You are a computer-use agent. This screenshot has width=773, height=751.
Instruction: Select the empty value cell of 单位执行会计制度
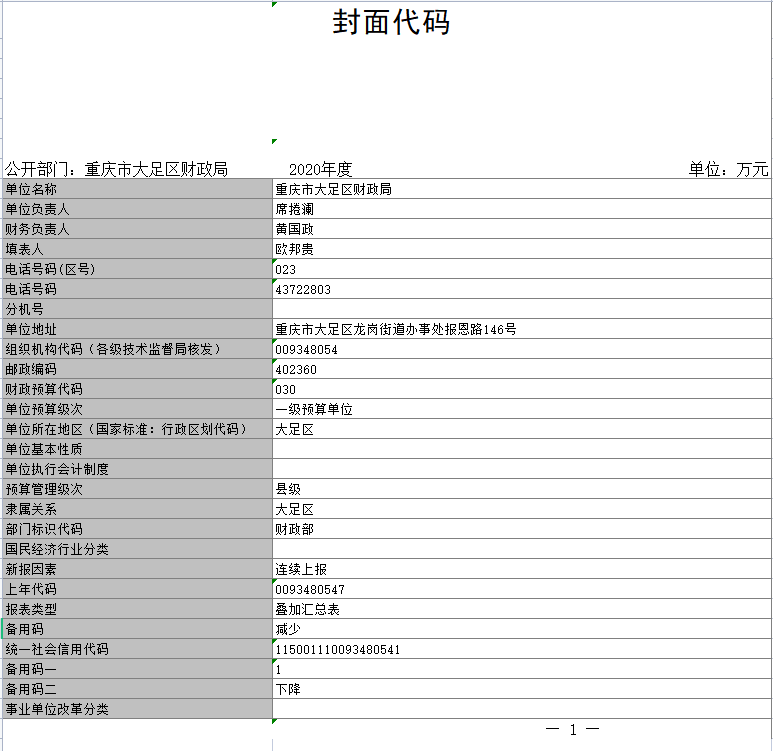coord(522,469)
